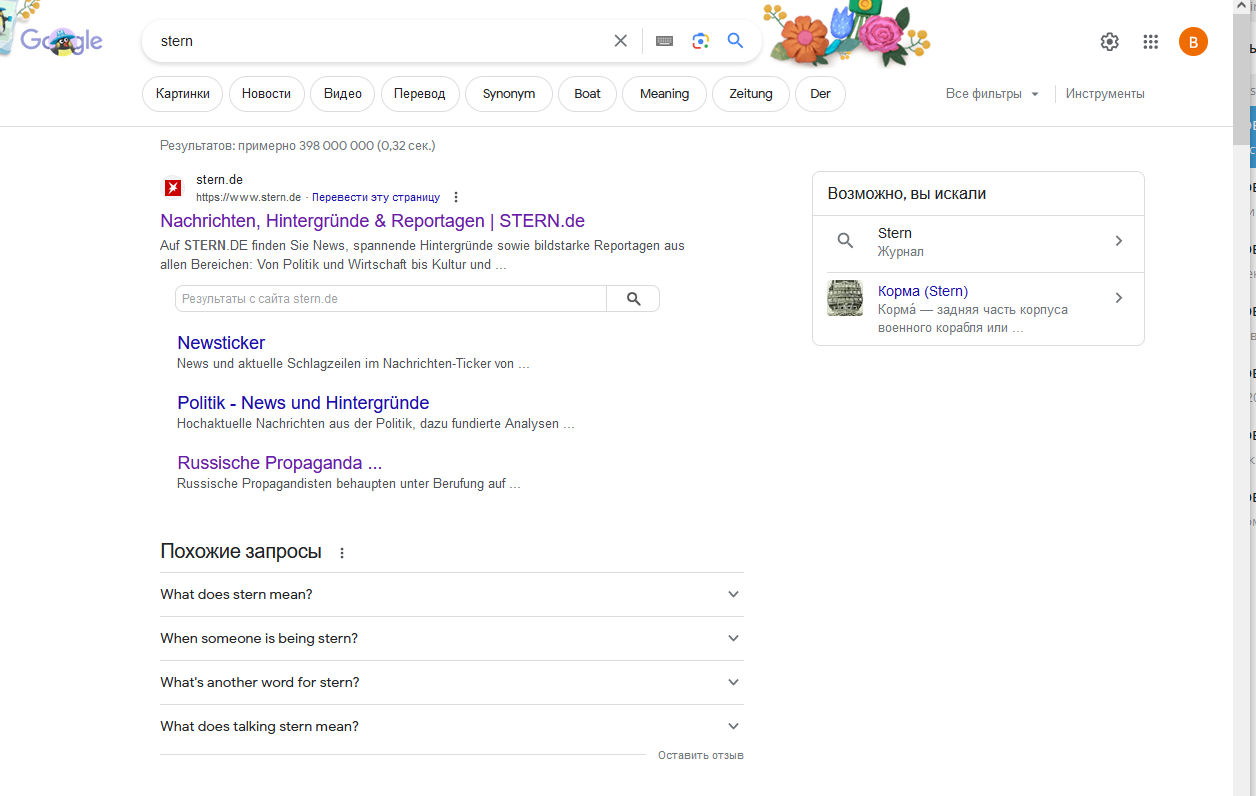
Task: Expand 'What does stern mean?' question
Action: click(x=733, y=594)
